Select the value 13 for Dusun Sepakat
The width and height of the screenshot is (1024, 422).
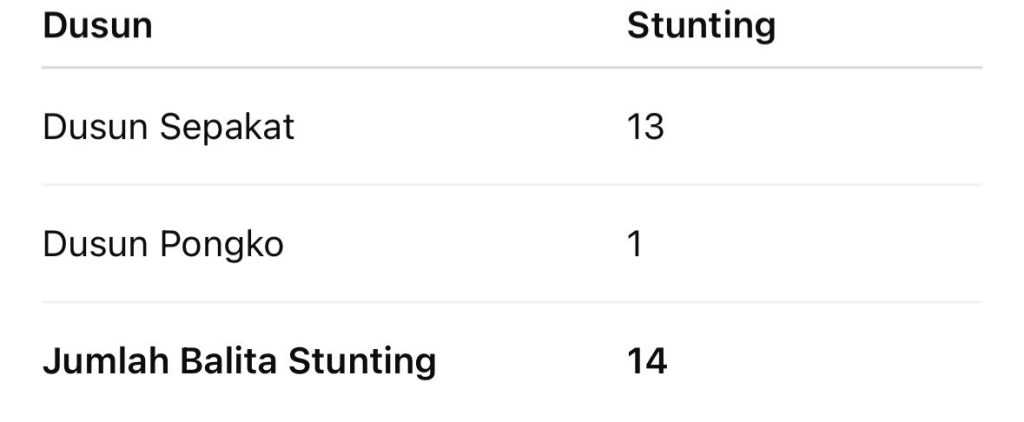[646, 127]
